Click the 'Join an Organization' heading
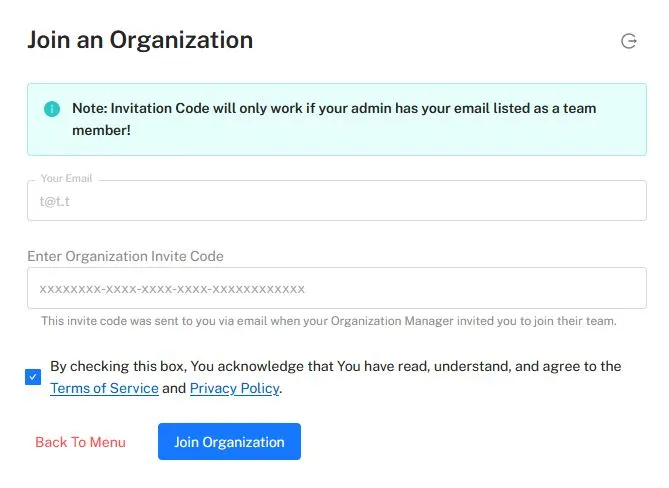The image size is (669, 488). [140, 41]
